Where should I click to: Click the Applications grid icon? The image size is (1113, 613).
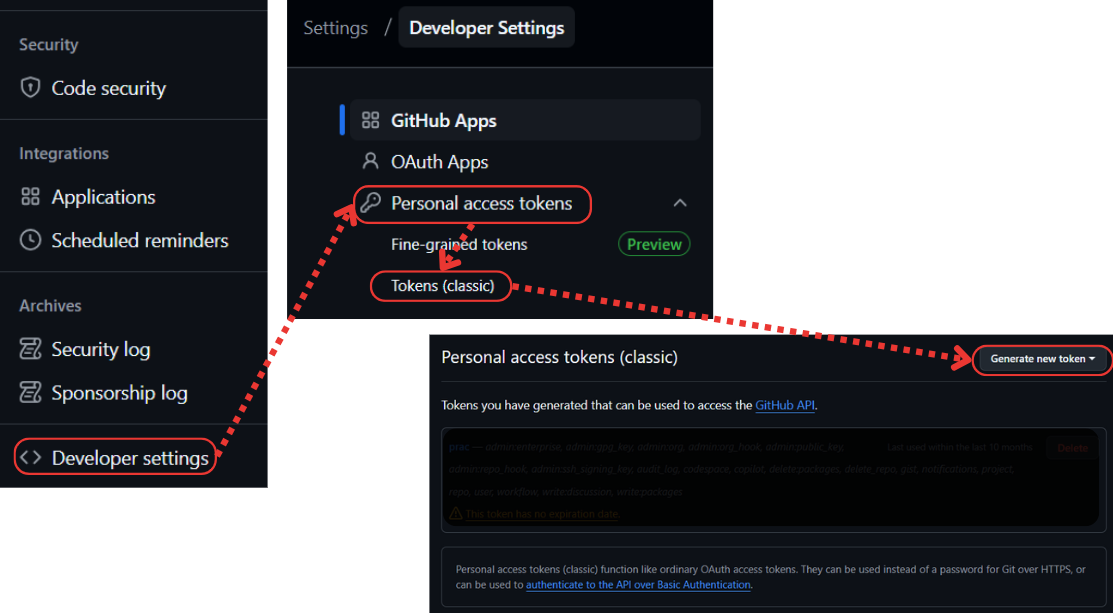coord(30,197)
